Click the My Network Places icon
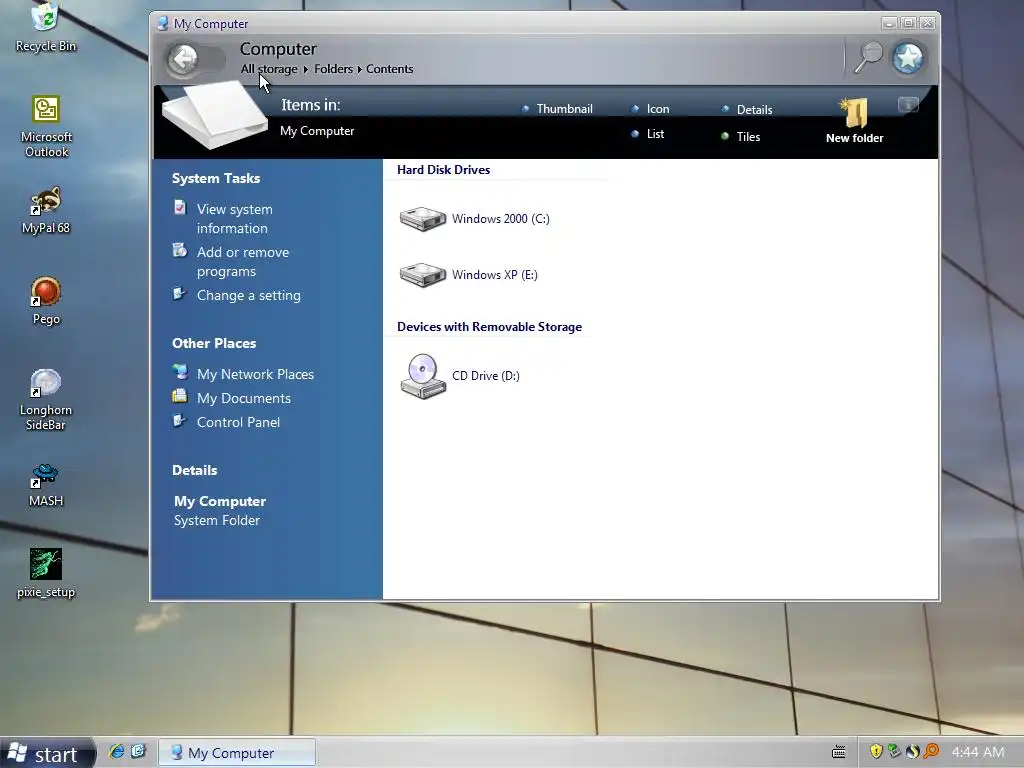Viewport: 1024px width, 768px height. [x=180, y=372]
